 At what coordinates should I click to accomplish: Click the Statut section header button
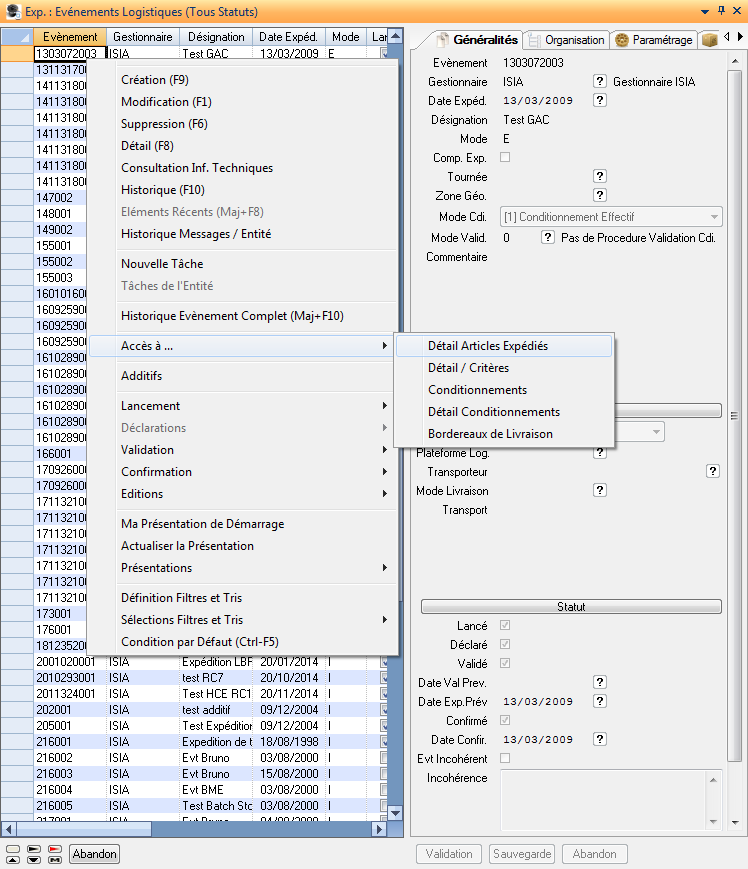(571, 606)
